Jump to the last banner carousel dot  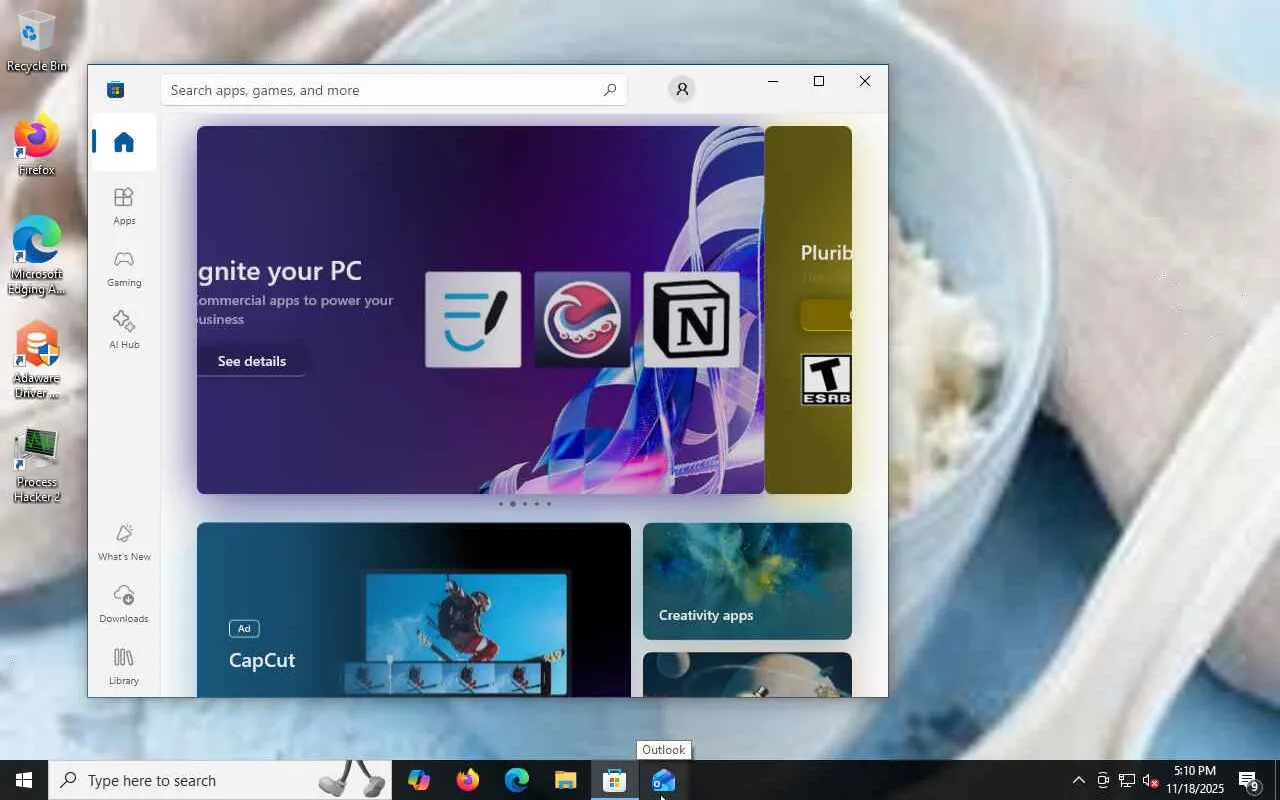pos(548,504)
